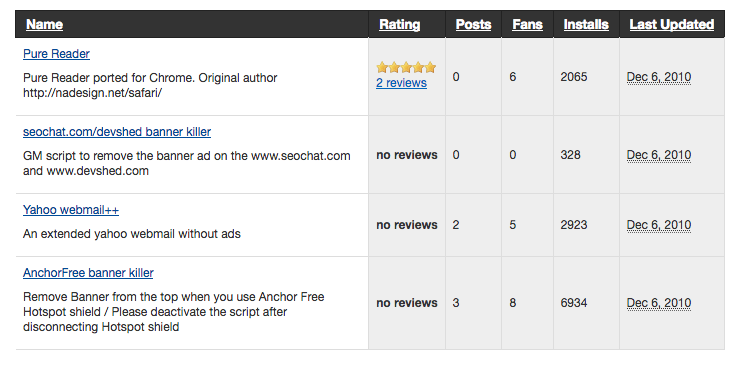Click the five-star rating icon for Pure Reader

coord(406,67)
